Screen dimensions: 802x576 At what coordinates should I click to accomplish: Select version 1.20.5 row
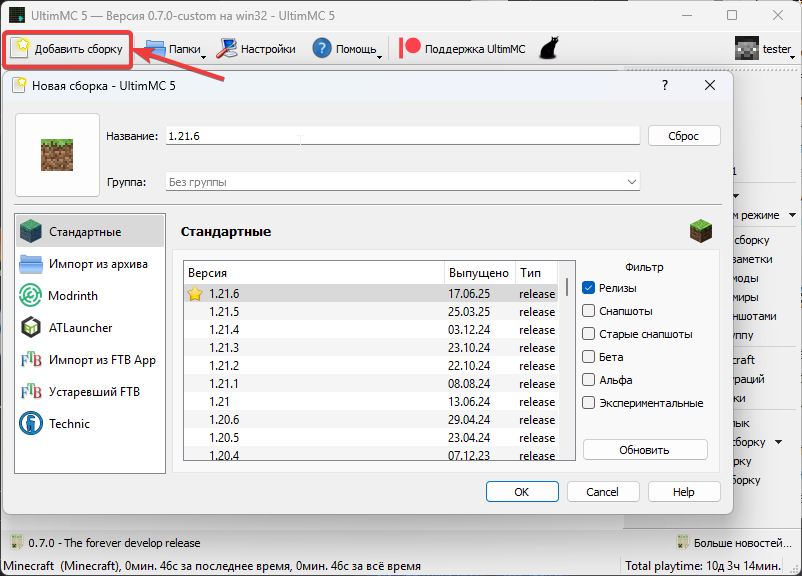[370, 437]
